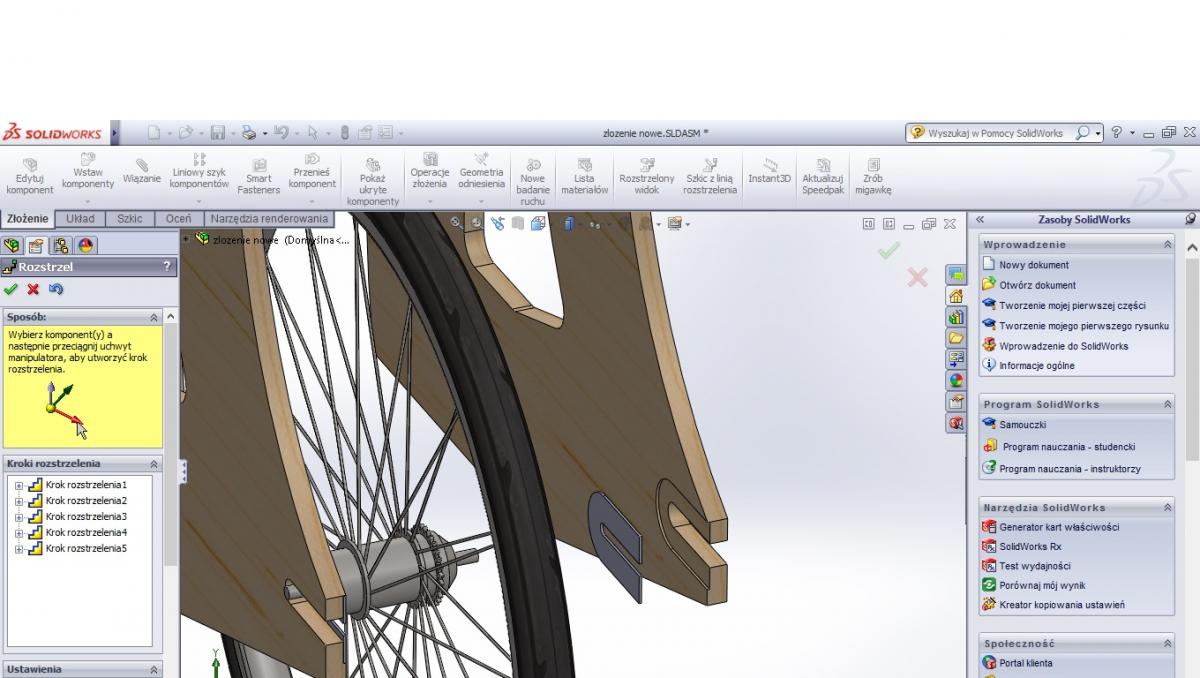1200x678 pixels.
Task: Click Nowe badanie ruchu icon
Action: point(533,179)
